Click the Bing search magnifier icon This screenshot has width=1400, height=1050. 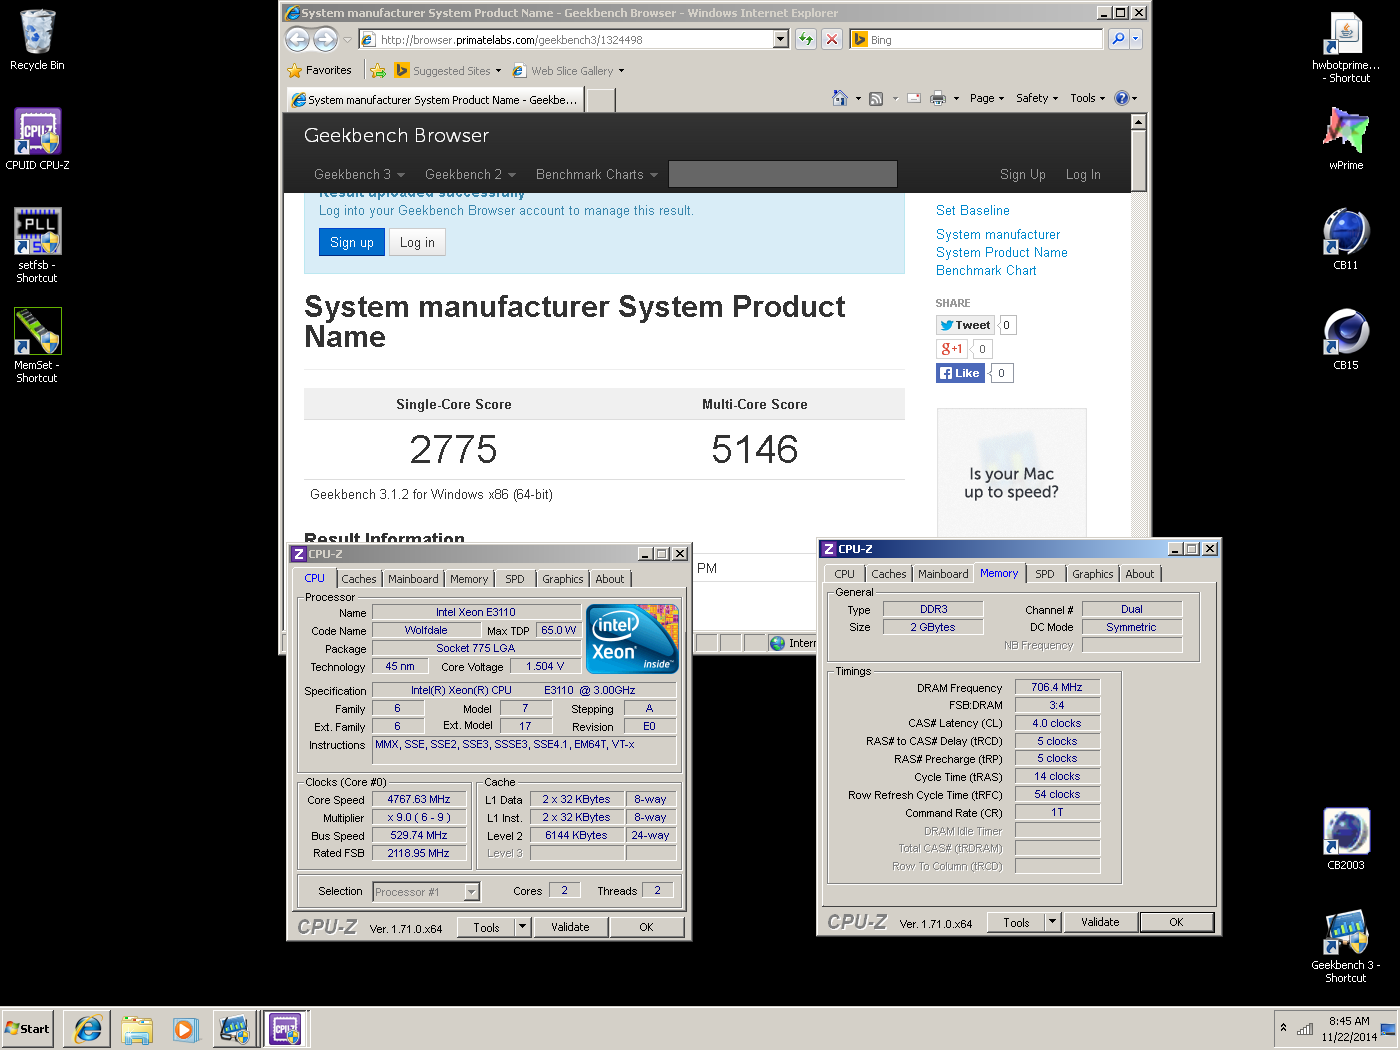pos(1119,39)
